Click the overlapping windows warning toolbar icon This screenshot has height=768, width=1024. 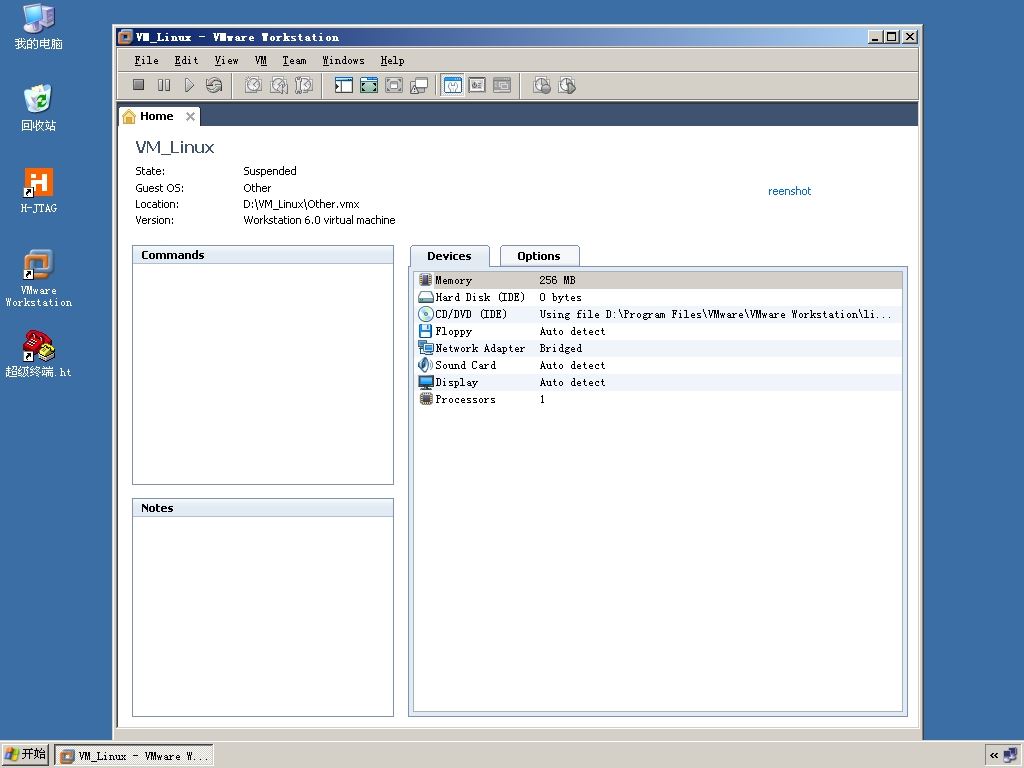419,85
